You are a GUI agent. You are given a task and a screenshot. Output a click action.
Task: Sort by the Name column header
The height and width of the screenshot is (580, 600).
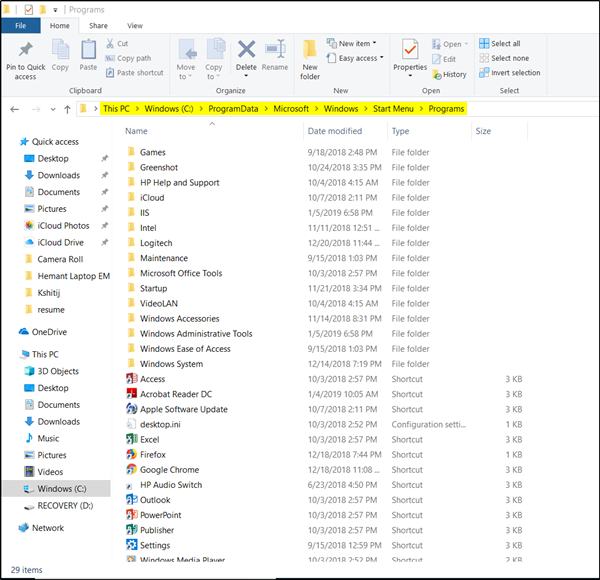pos(136,131)
